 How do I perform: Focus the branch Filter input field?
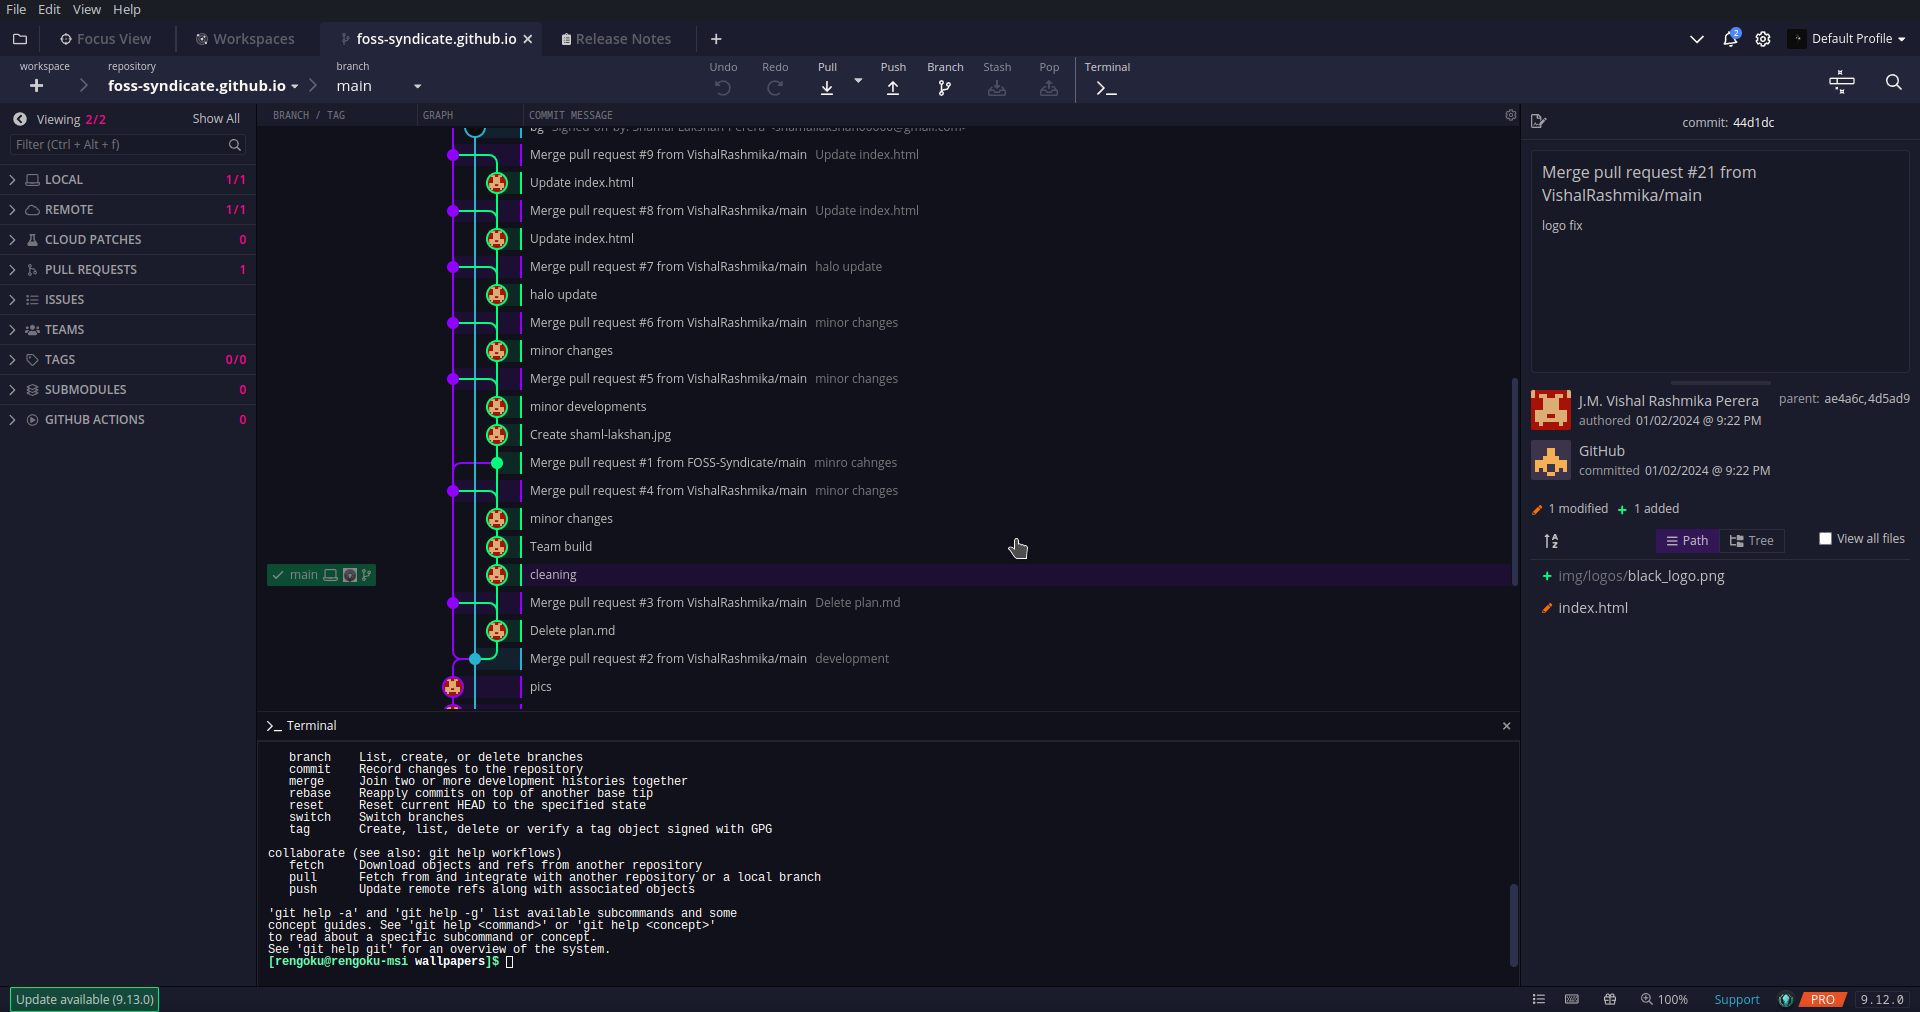click(x=128, y=145)
